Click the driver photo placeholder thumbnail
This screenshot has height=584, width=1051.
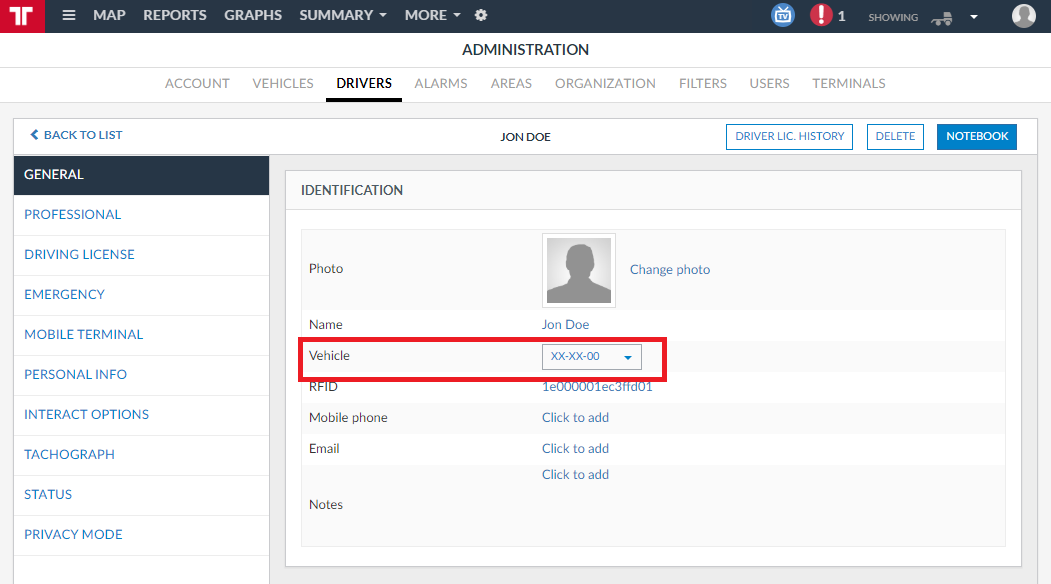point(578,270)
